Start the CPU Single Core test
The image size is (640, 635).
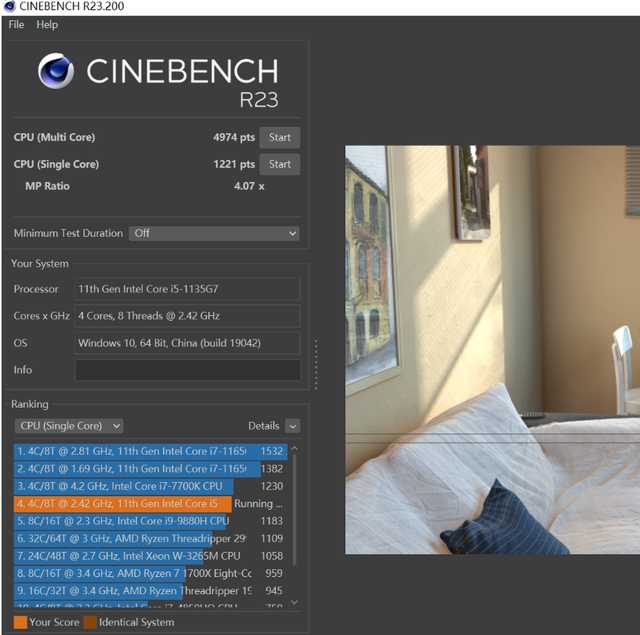280,164
